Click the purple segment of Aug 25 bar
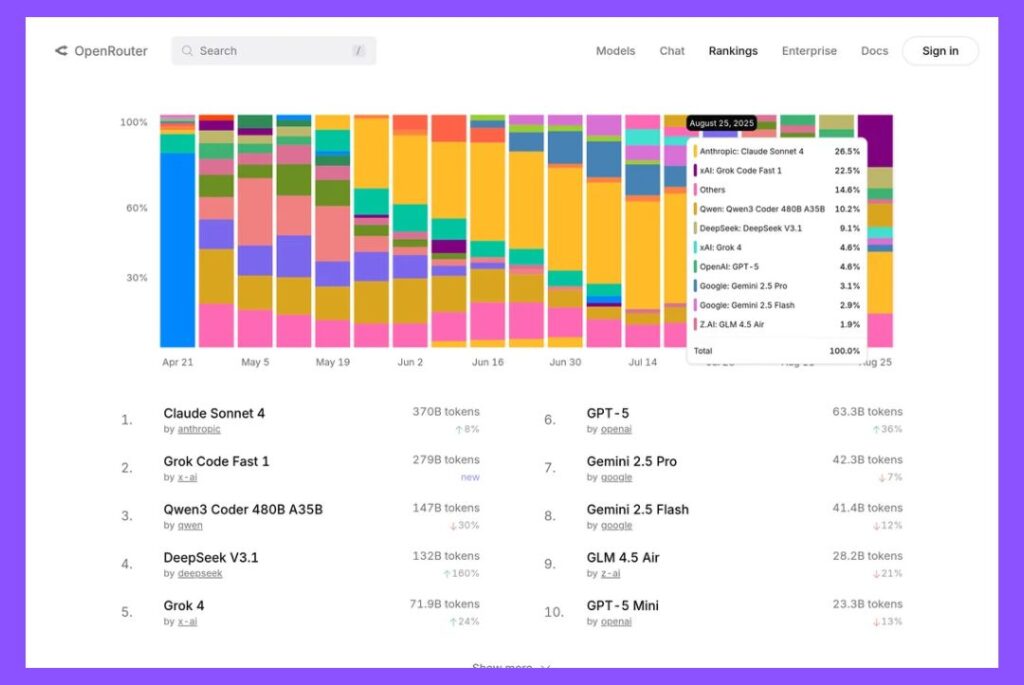 pyautogui.click(x=875, y=141)
